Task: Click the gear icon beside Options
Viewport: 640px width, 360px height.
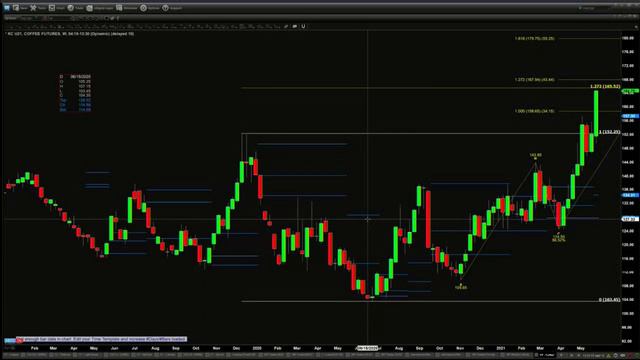Action: [143, 8]
